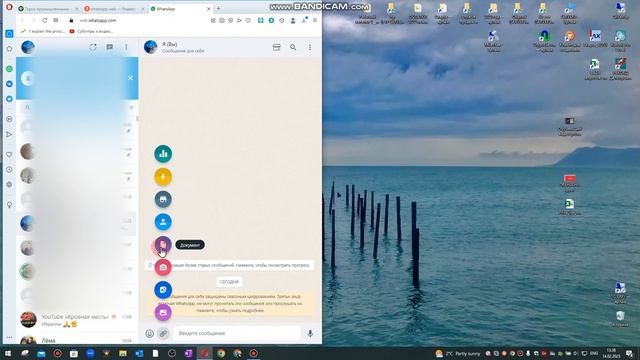Open Opera settings gear in the sidebar
The height and width of the screenshot is (360, 640).
(9, 184)
